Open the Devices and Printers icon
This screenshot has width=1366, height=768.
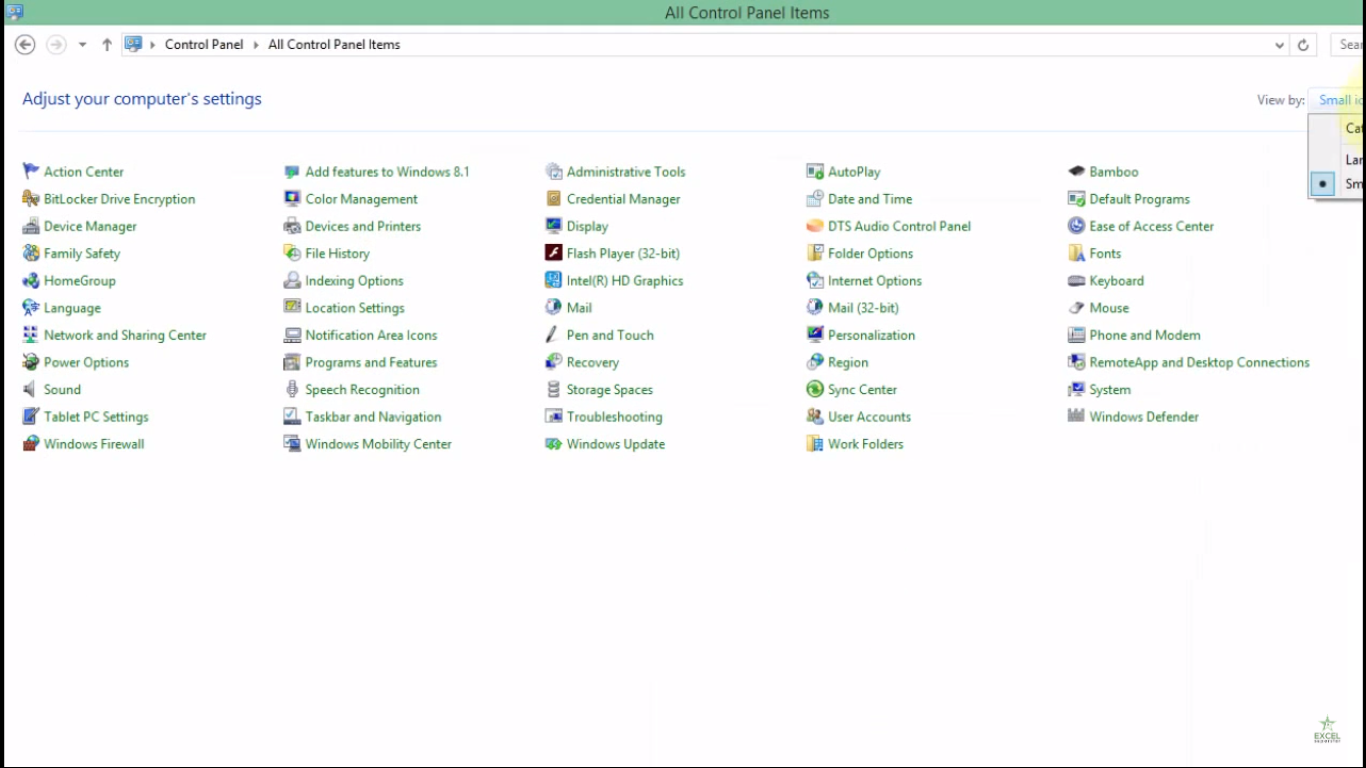[292, 226]
